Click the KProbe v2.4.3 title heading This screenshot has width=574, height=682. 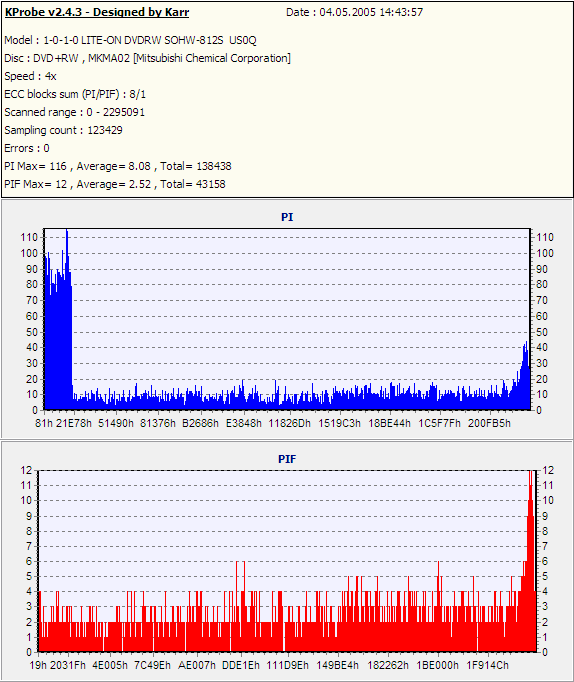(97, 12)
